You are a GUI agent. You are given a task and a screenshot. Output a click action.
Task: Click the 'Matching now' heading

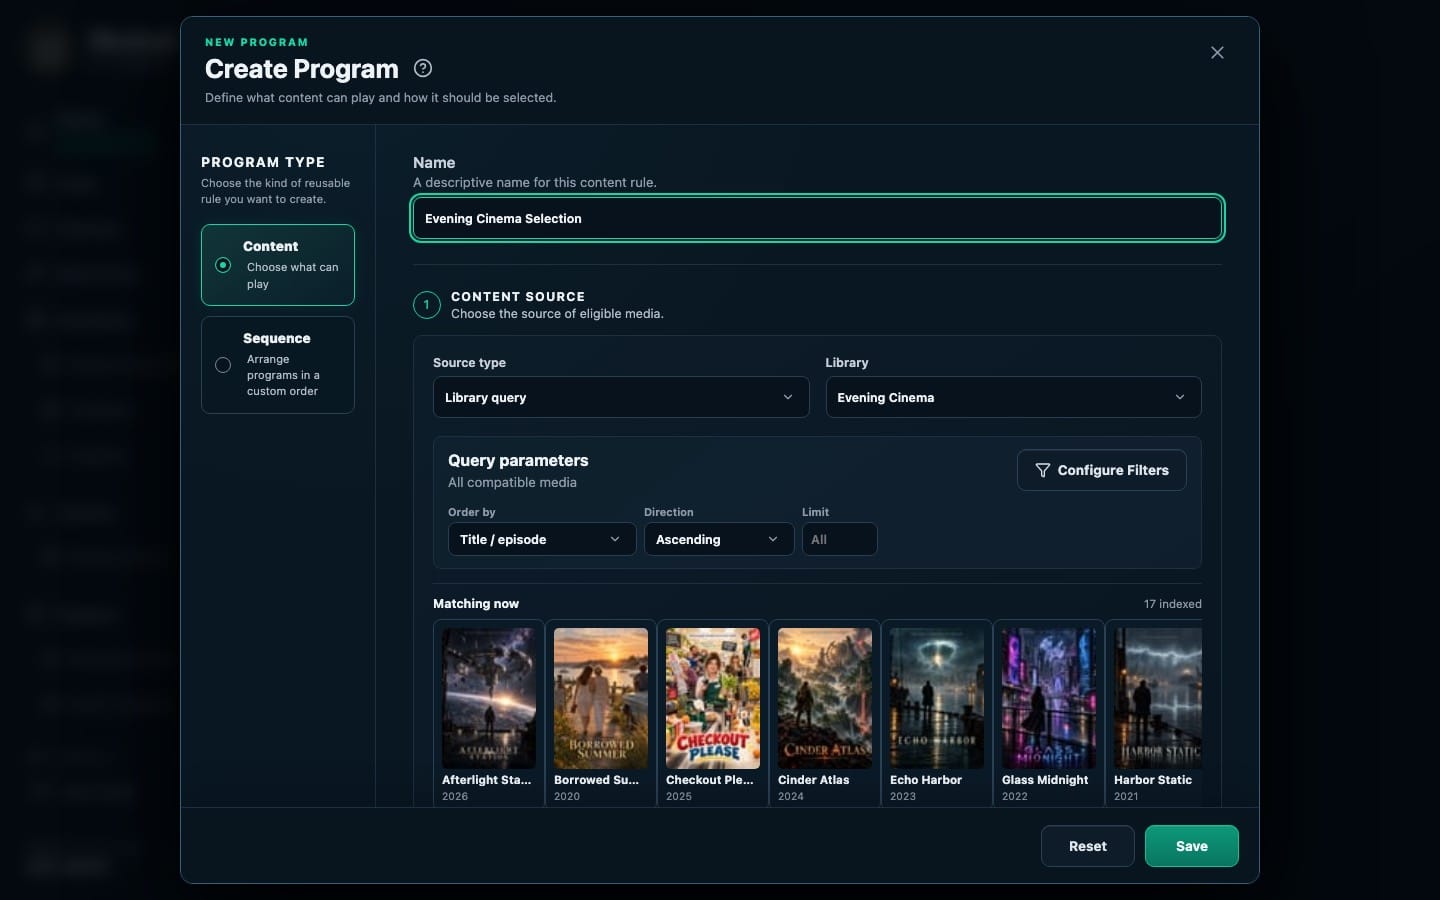tap(476, 604)
